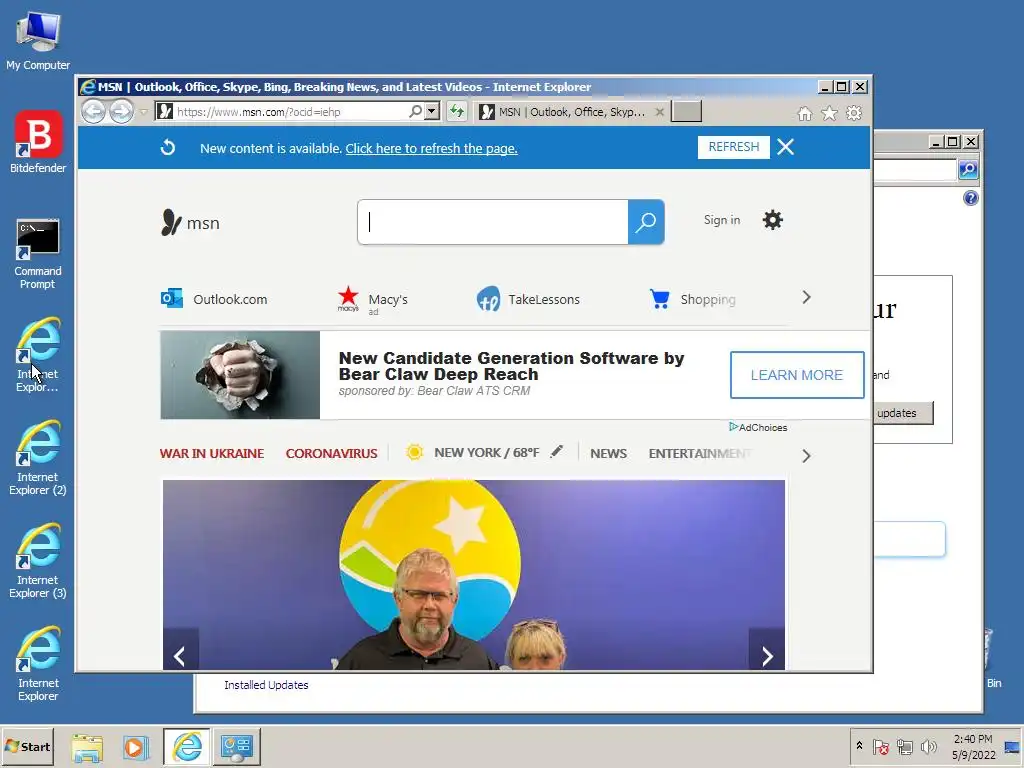Open Outlook.com shortcut
The height and width of the screenshot is (768, 1024).
[214, 299]
